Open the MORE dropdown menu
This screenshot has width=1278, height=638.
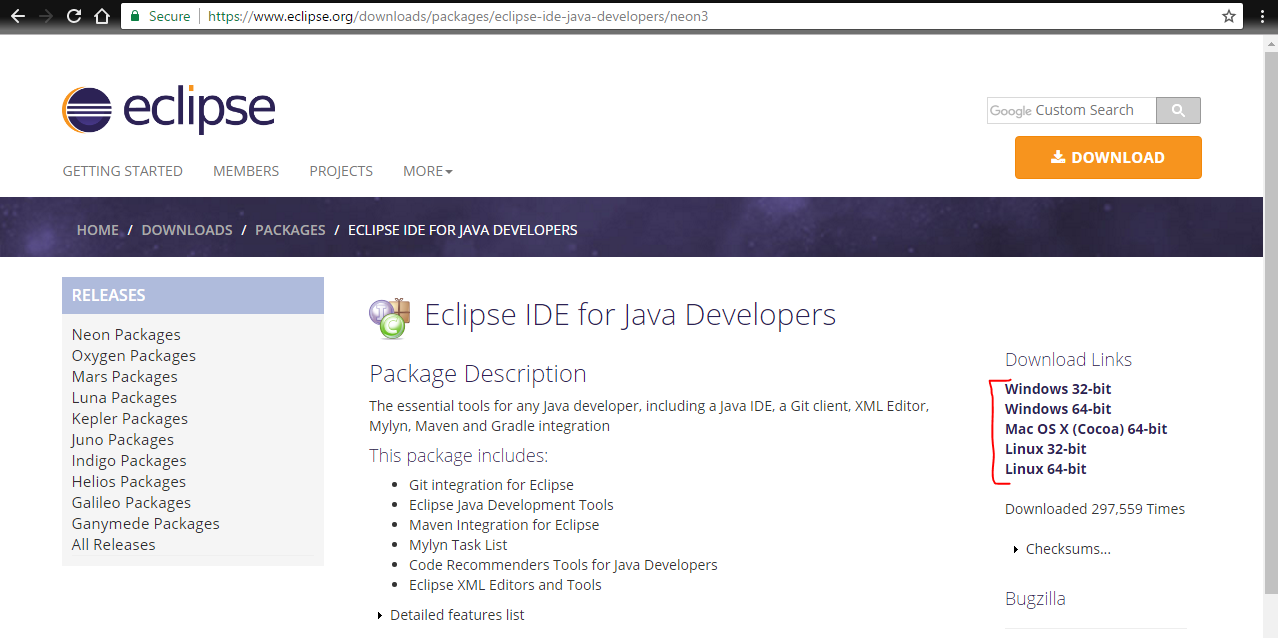427,171
